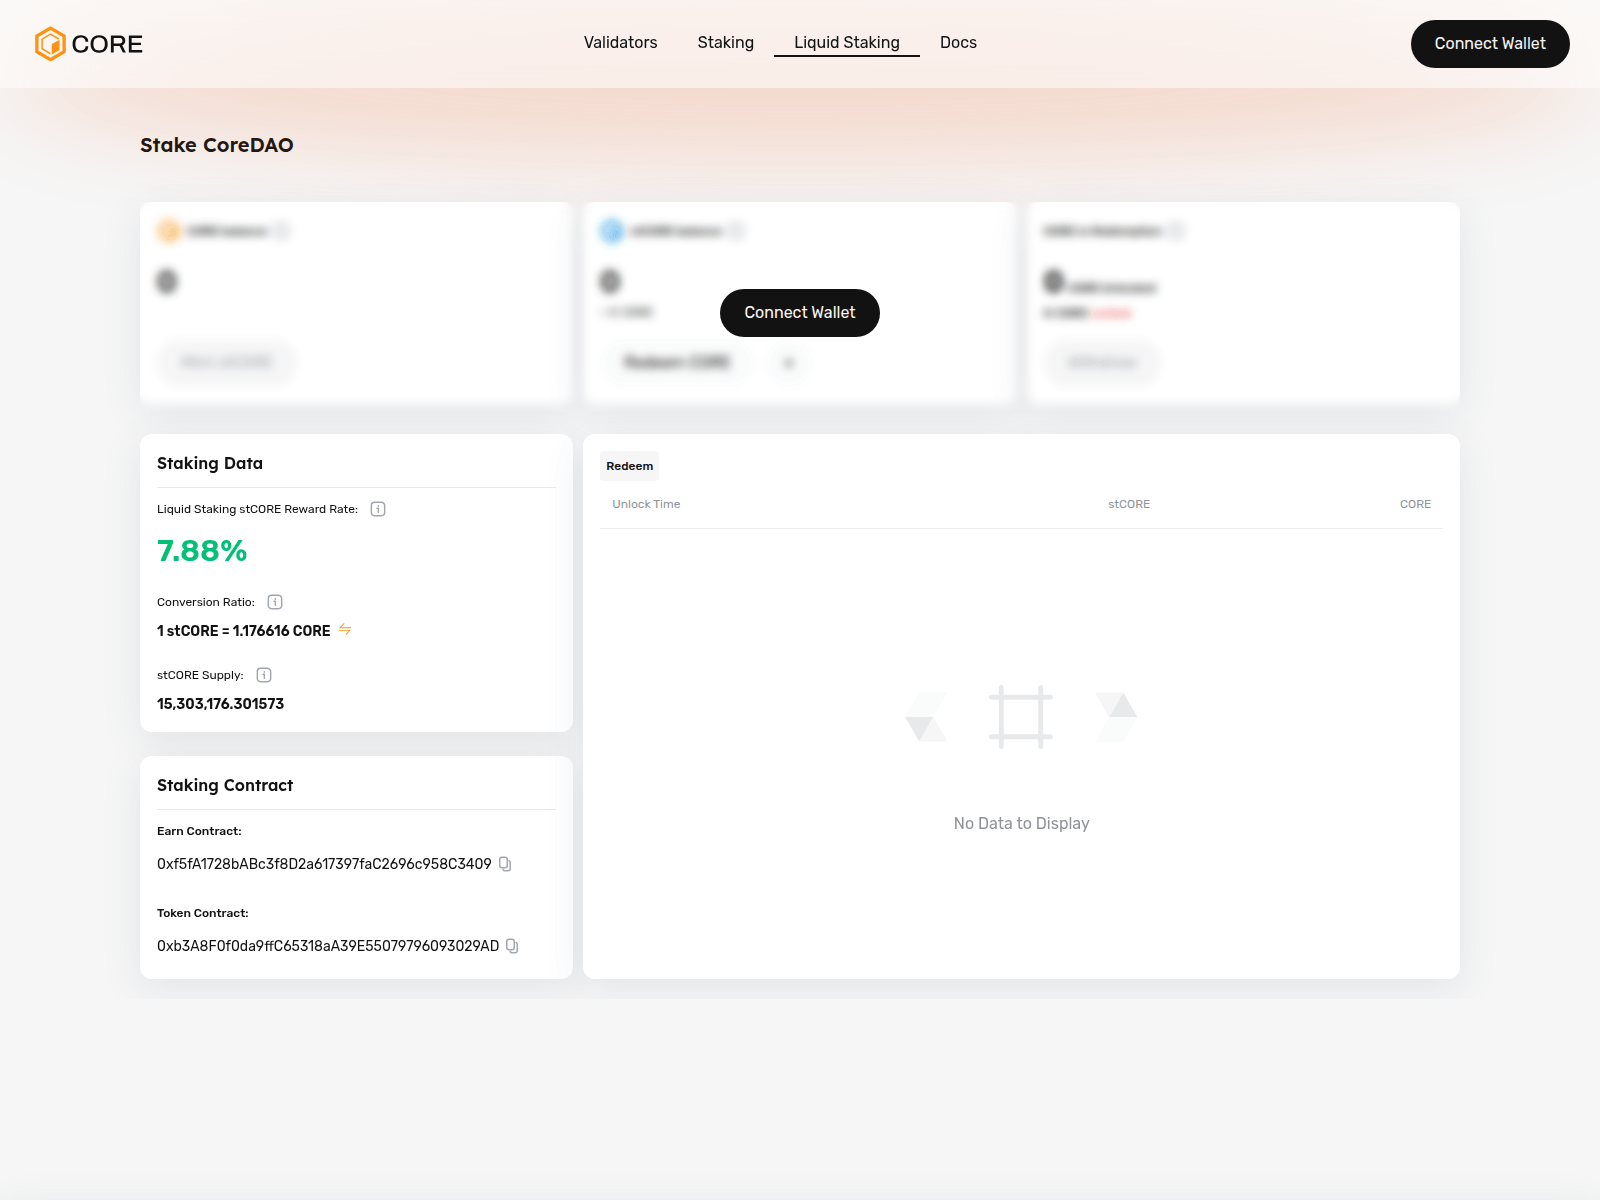
Task: Click the Staking Contract heading
Action: pyautogui.click(x=225, y=785)
